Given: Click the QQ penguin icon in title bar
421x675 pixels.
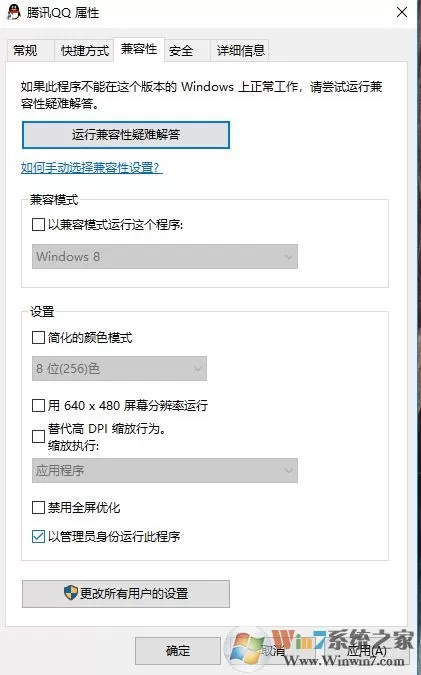Looking at the screenshot, I should tap(14, 12).
